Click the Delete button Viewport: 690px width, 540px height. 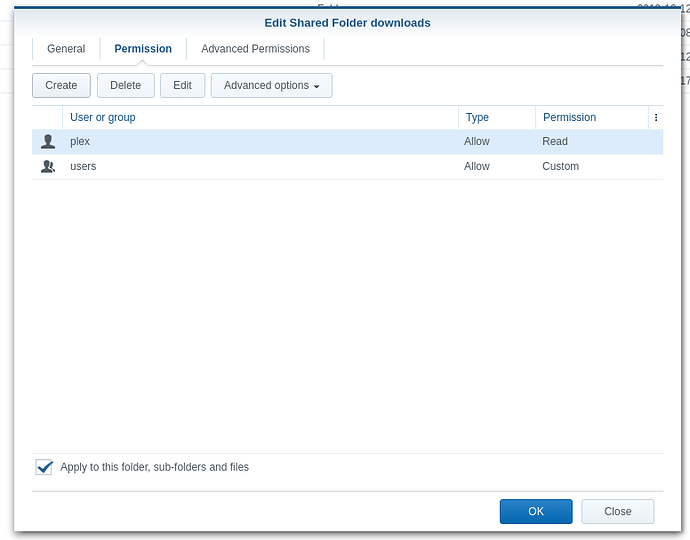coord(125,86)
